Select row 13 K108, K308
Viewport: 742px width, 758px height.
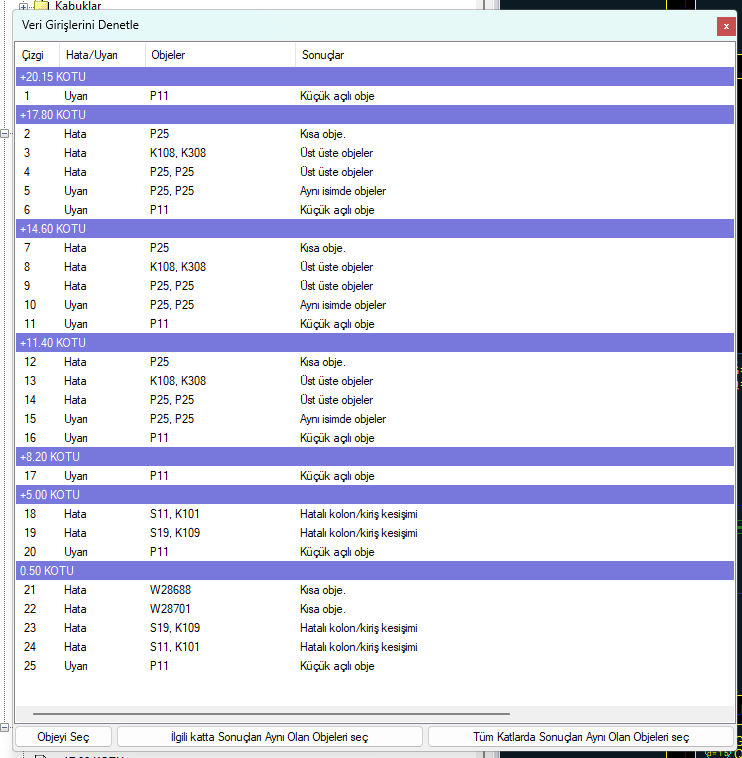(375, 381)
